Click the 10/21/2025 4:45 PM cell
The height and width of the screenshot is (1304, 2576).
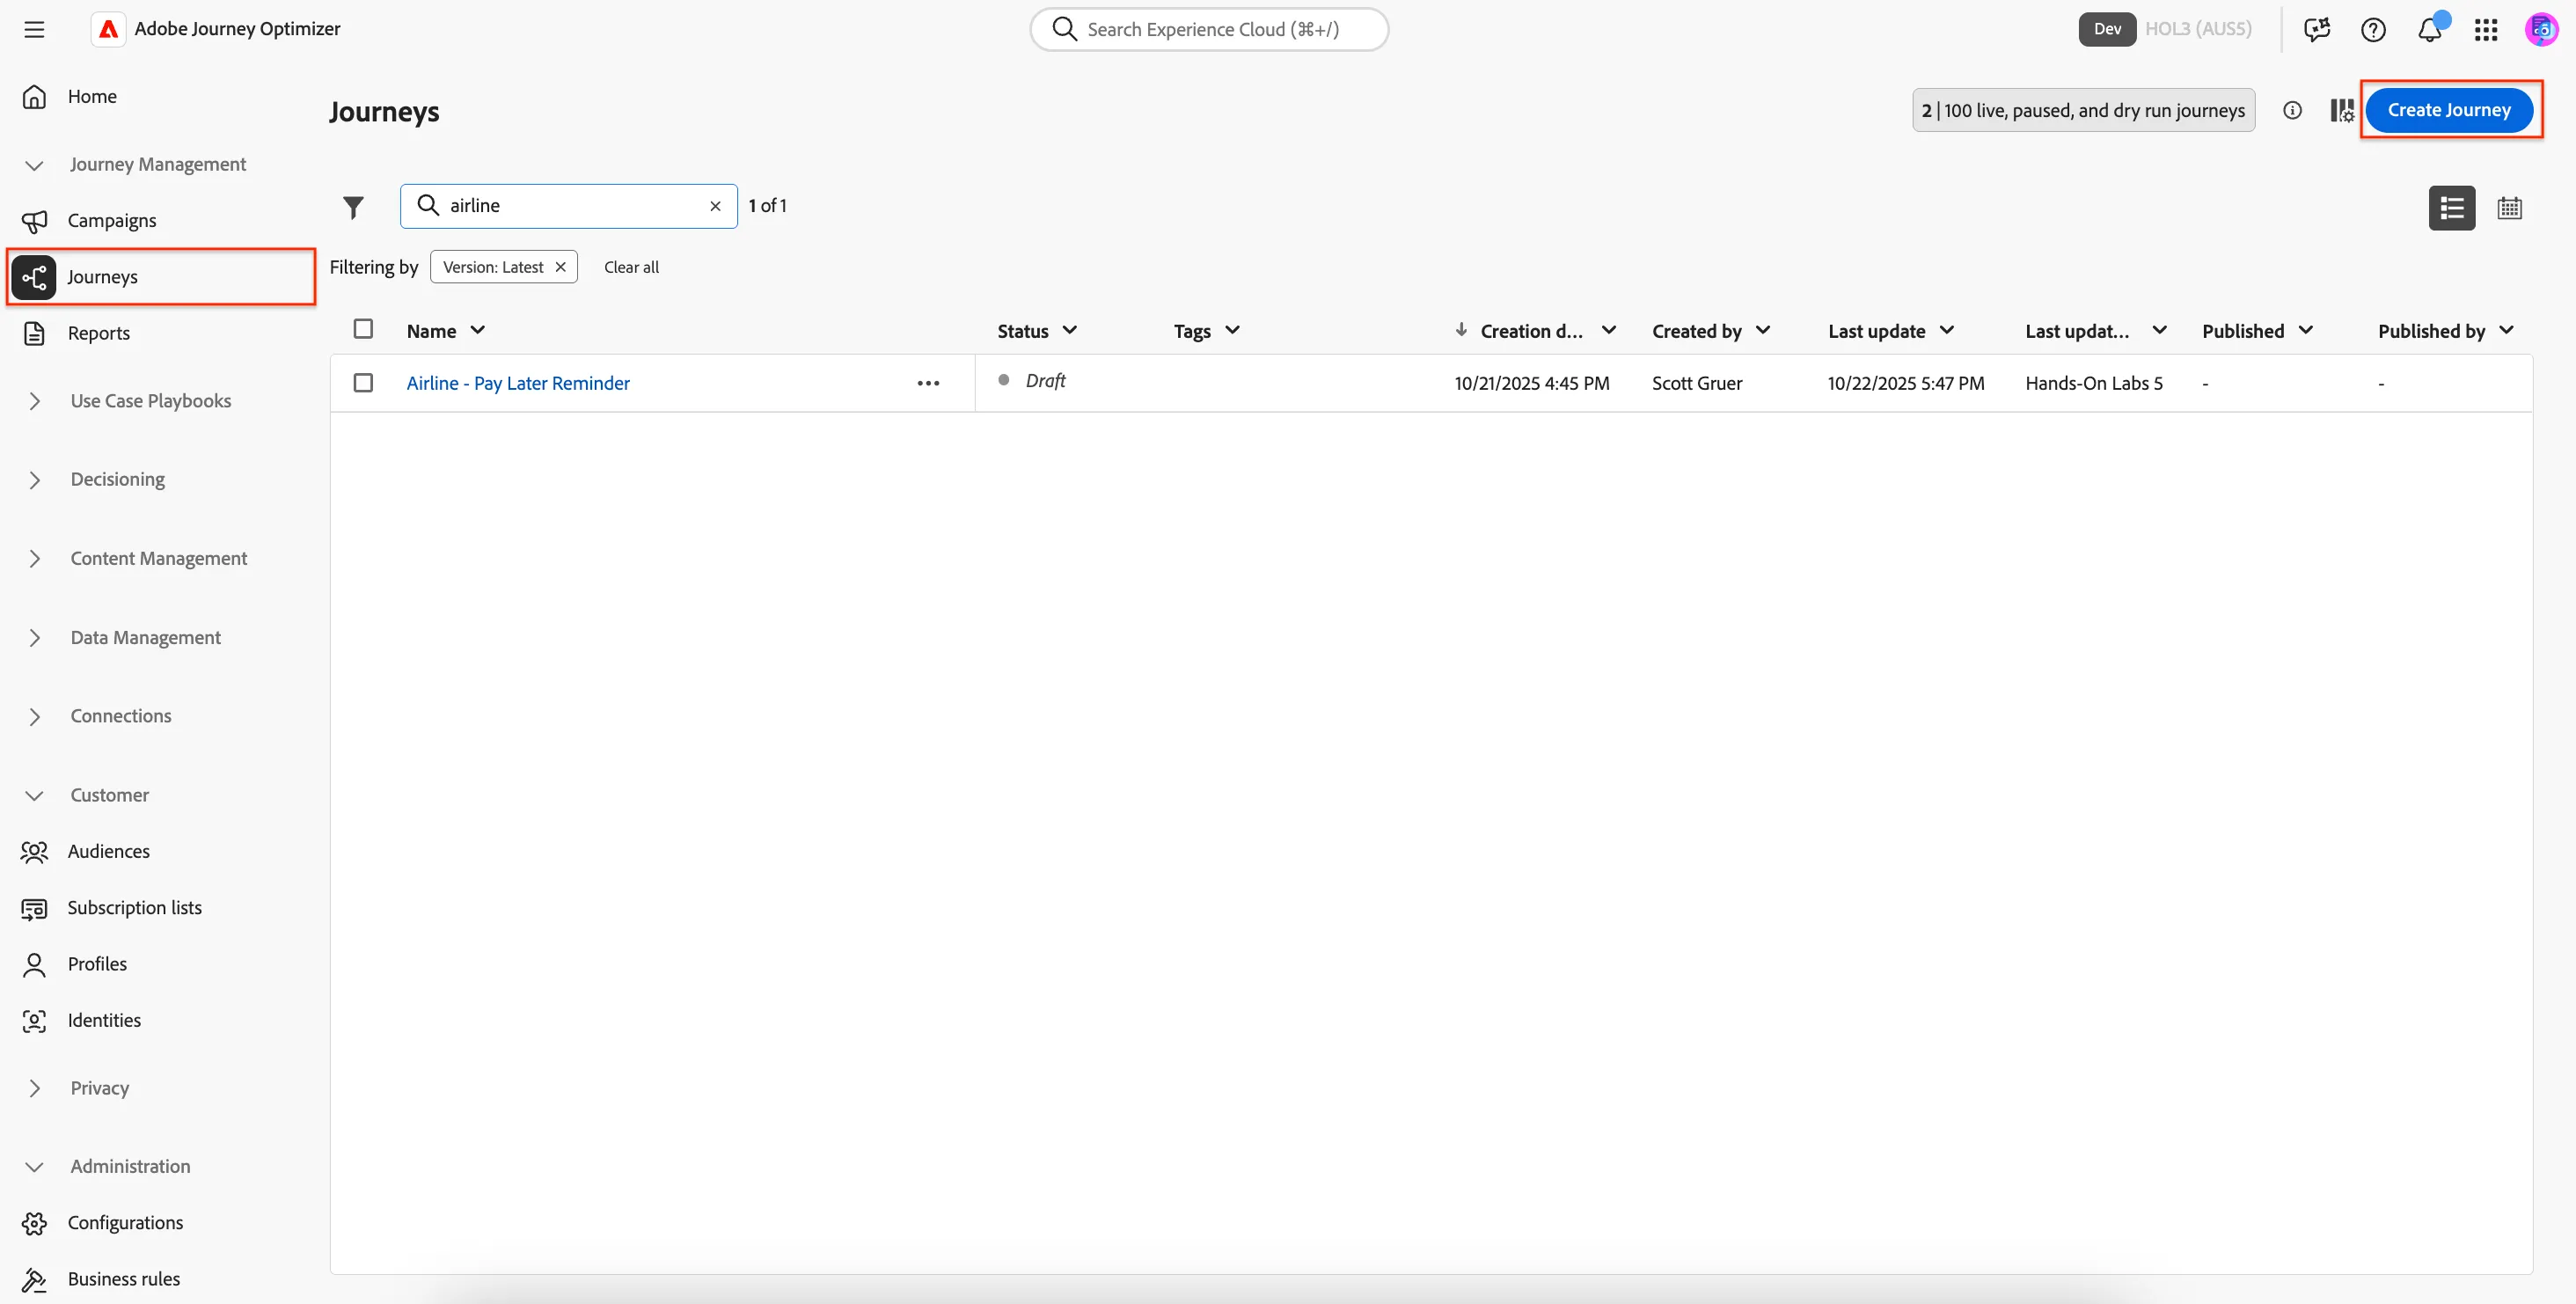pyautogui.click(x=1532, y=383)
